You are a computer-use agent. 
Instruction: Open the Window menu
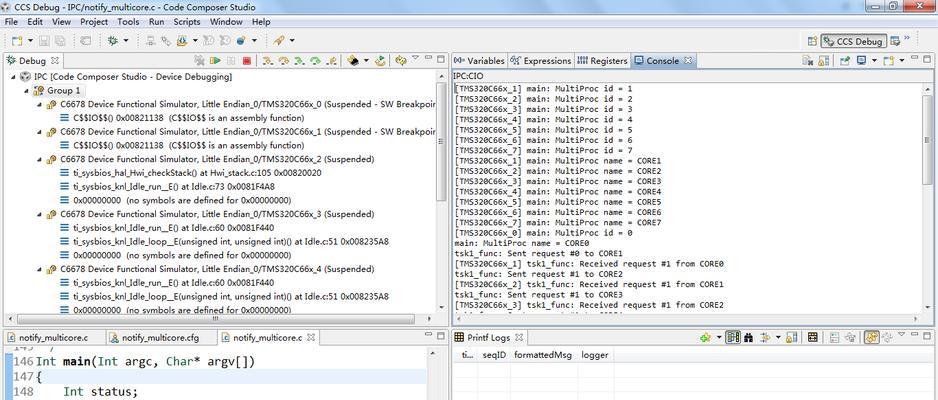tap(226, 22)
